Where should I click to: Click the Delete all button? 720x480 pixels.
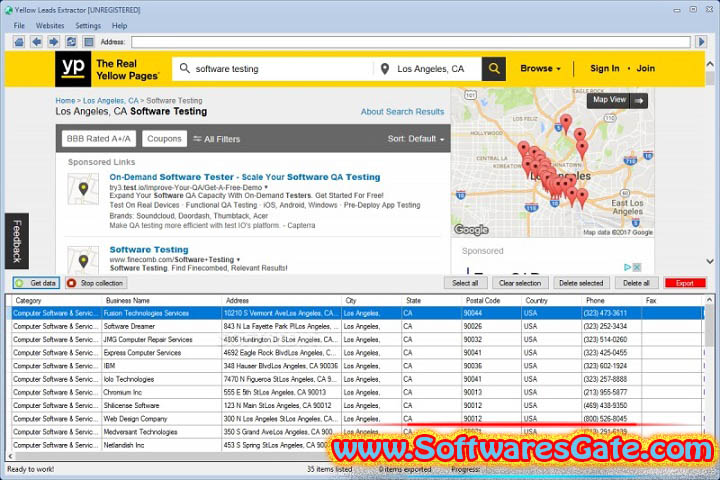point(636,283)
